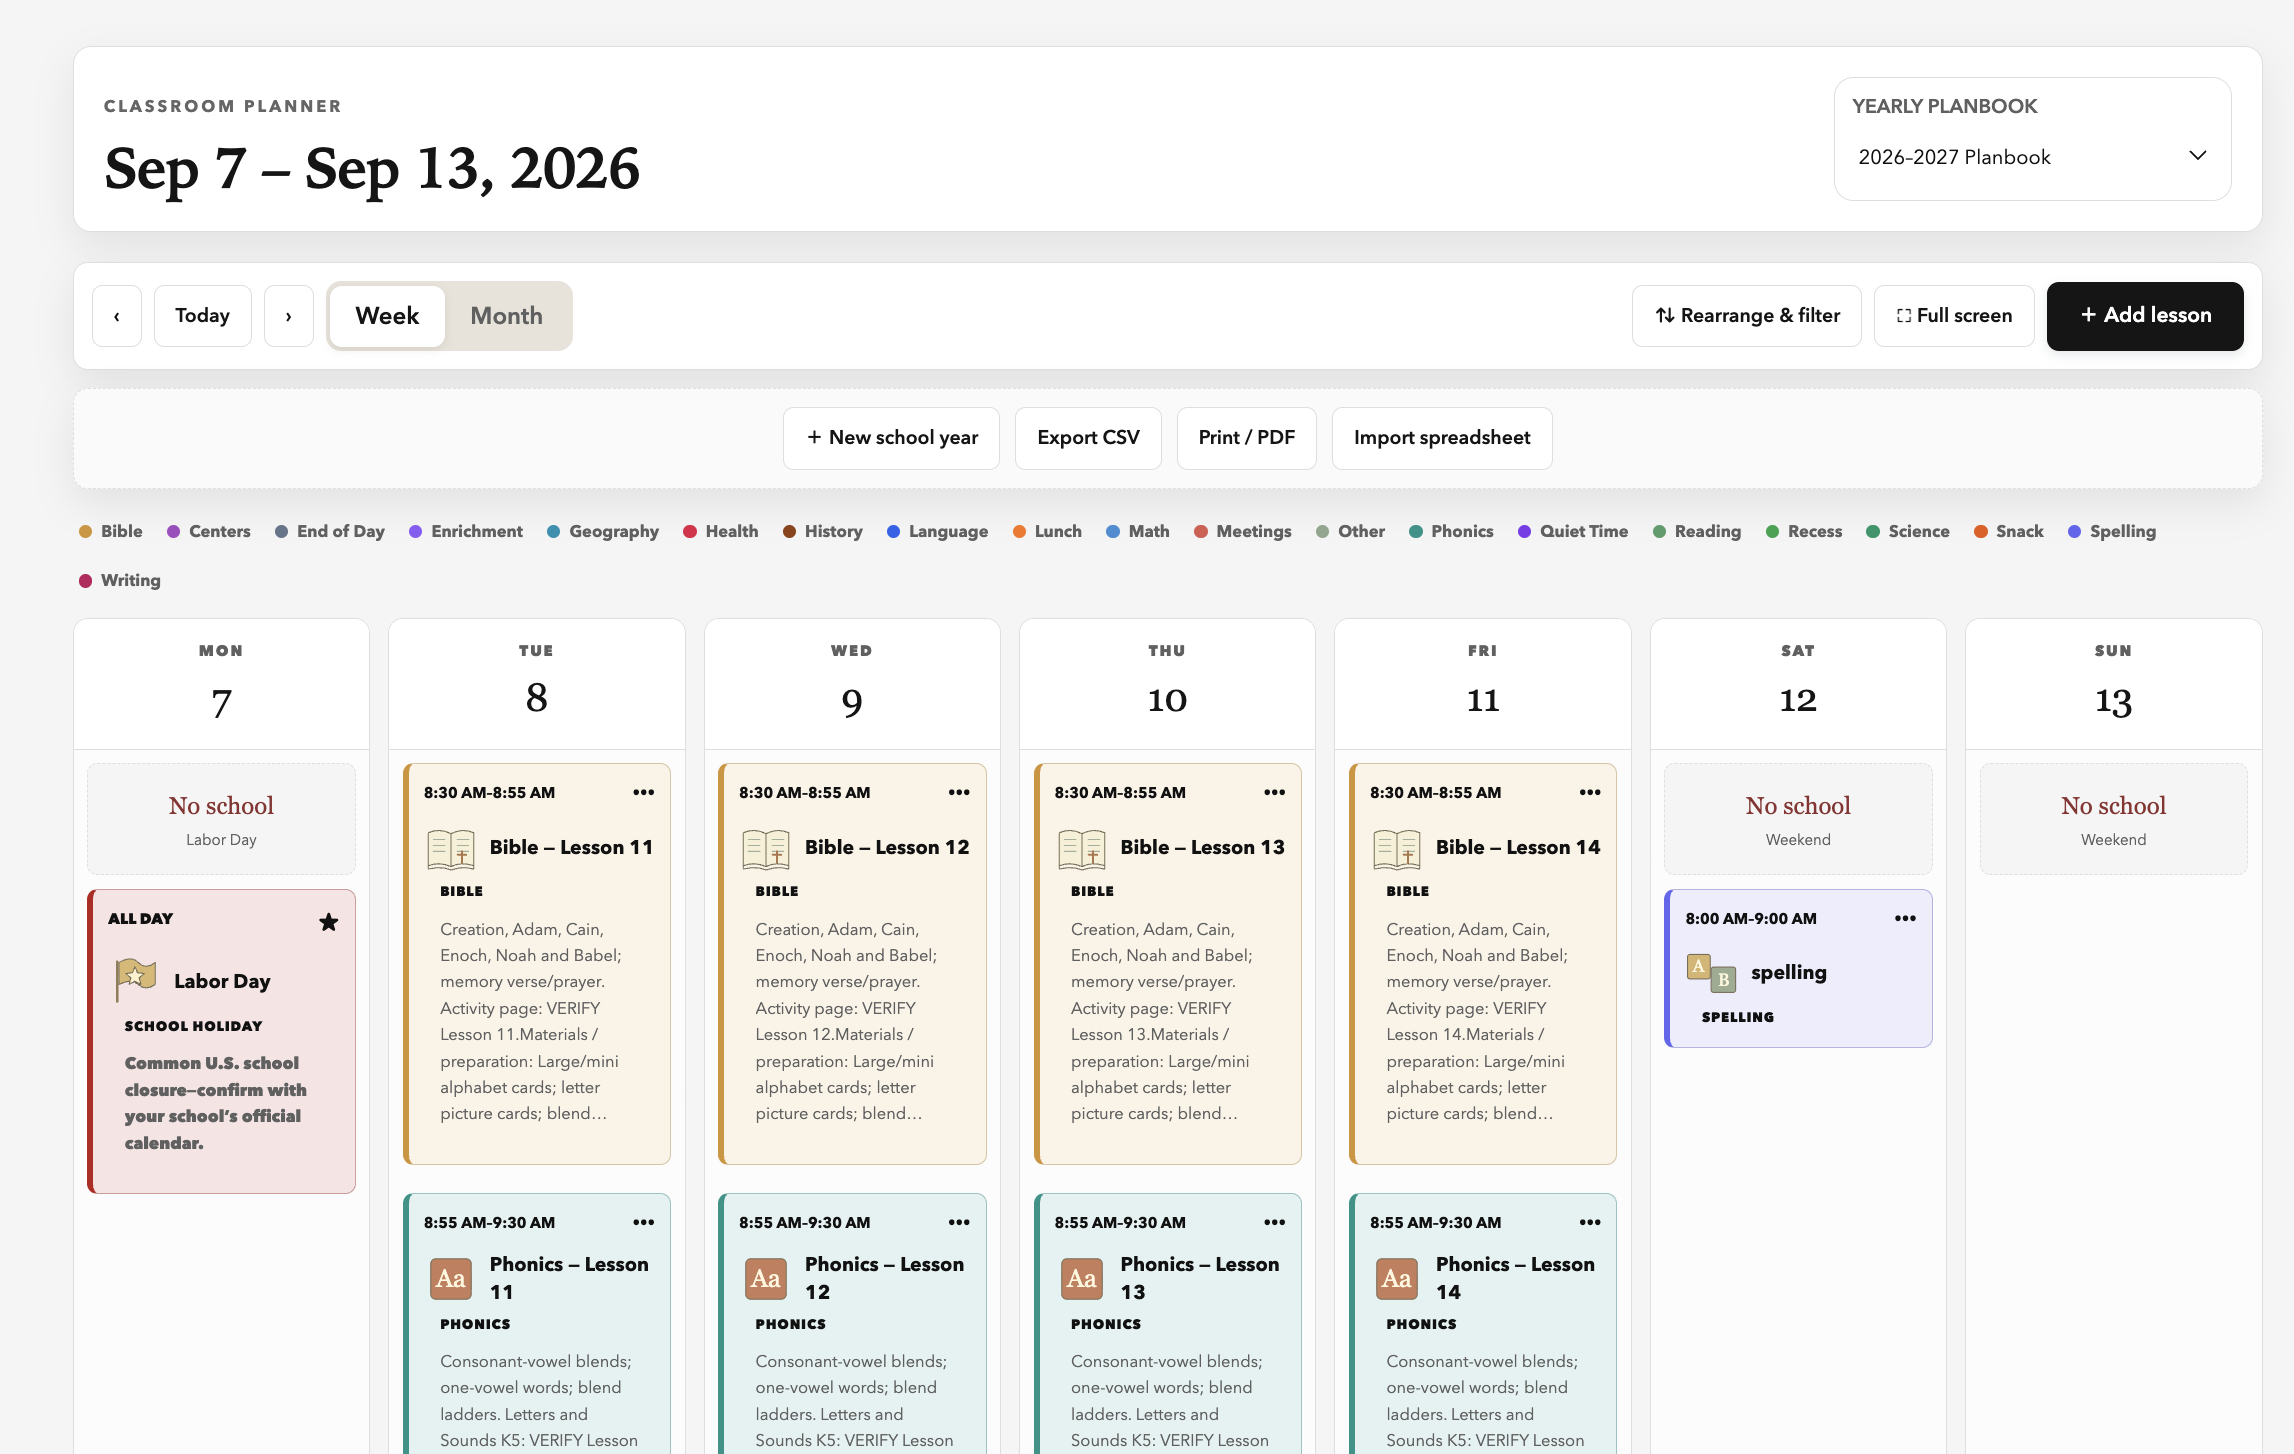The height and width of the screenshot is (1454, 2294).
Task: Click Print / PDF button
Action: (1247, 438)
